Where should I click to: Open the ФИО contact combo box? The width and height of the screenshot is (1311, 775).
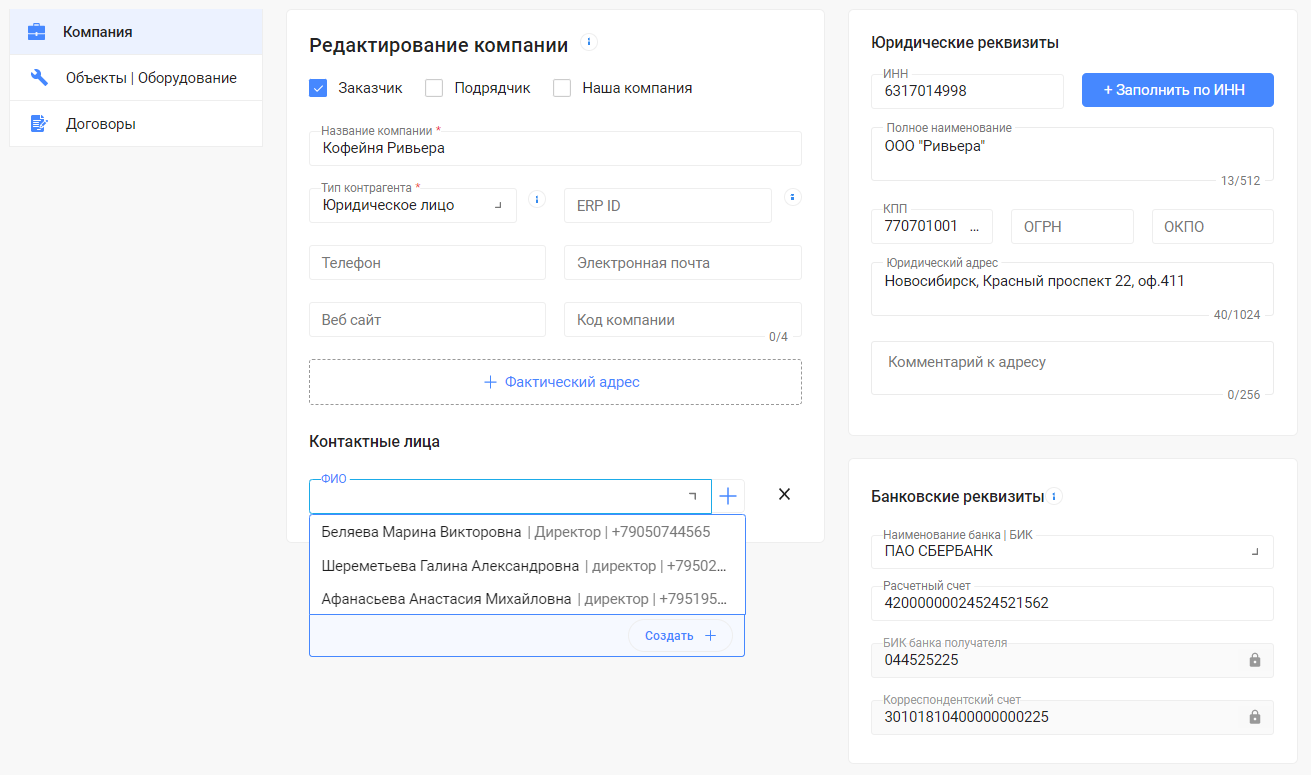coord(510,496)
